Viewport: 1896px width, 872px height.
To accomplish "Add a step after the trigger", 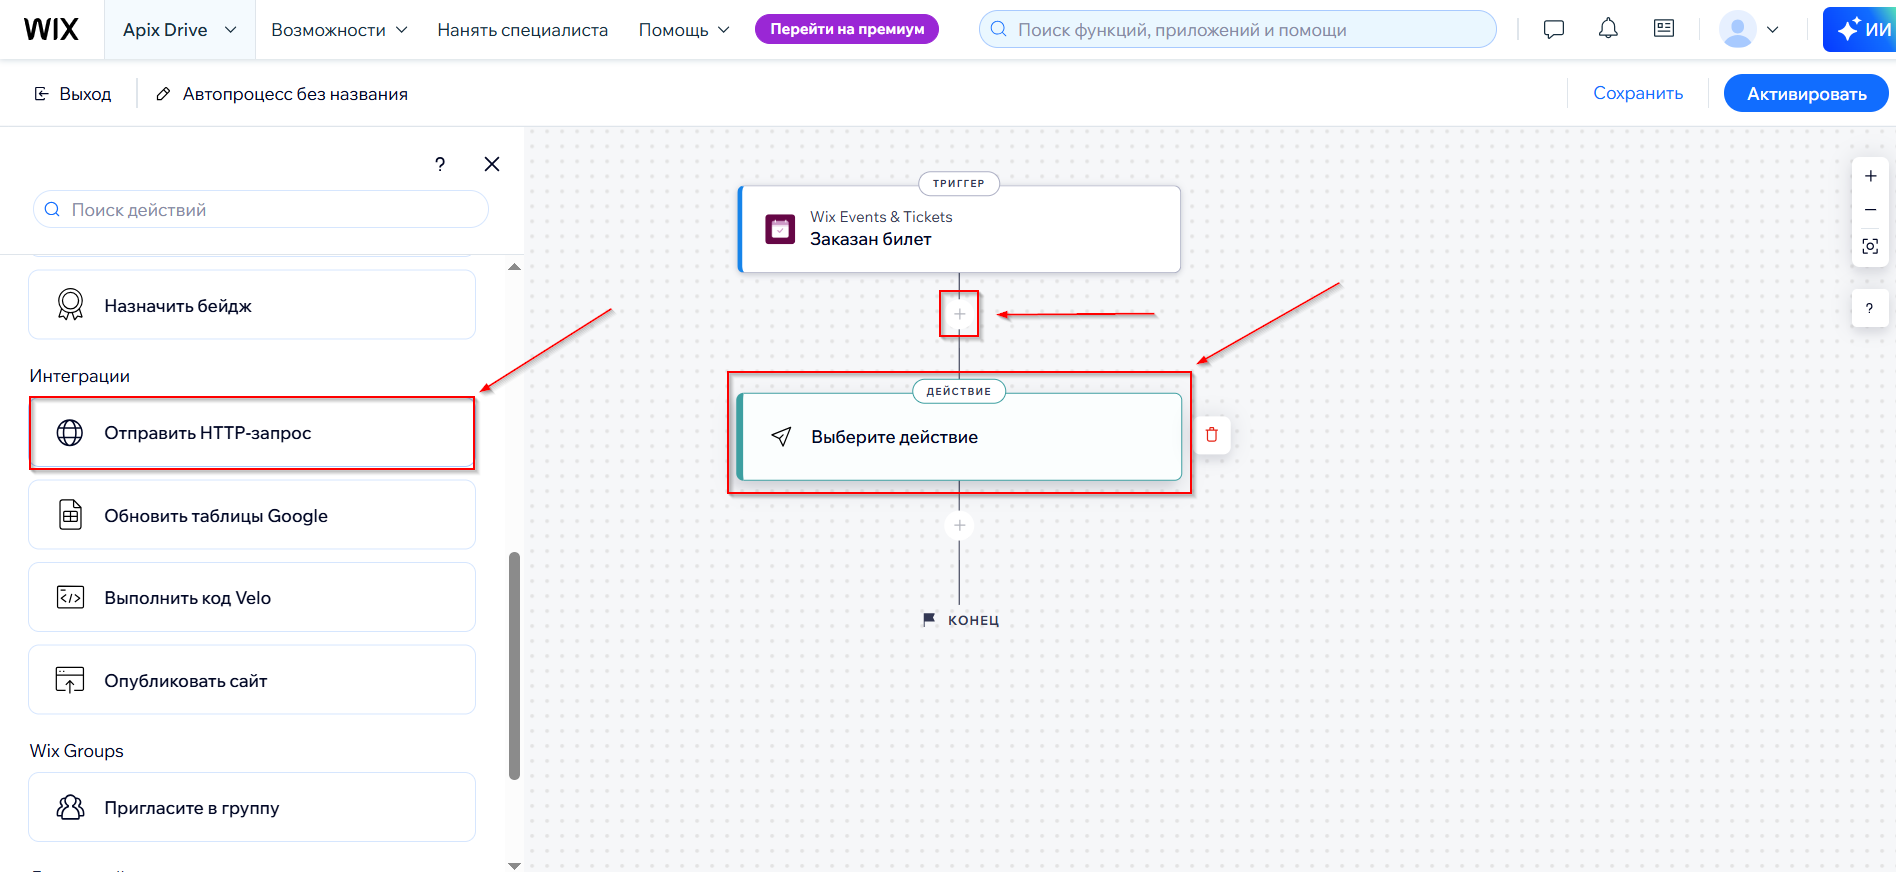I will pos(959,314).
